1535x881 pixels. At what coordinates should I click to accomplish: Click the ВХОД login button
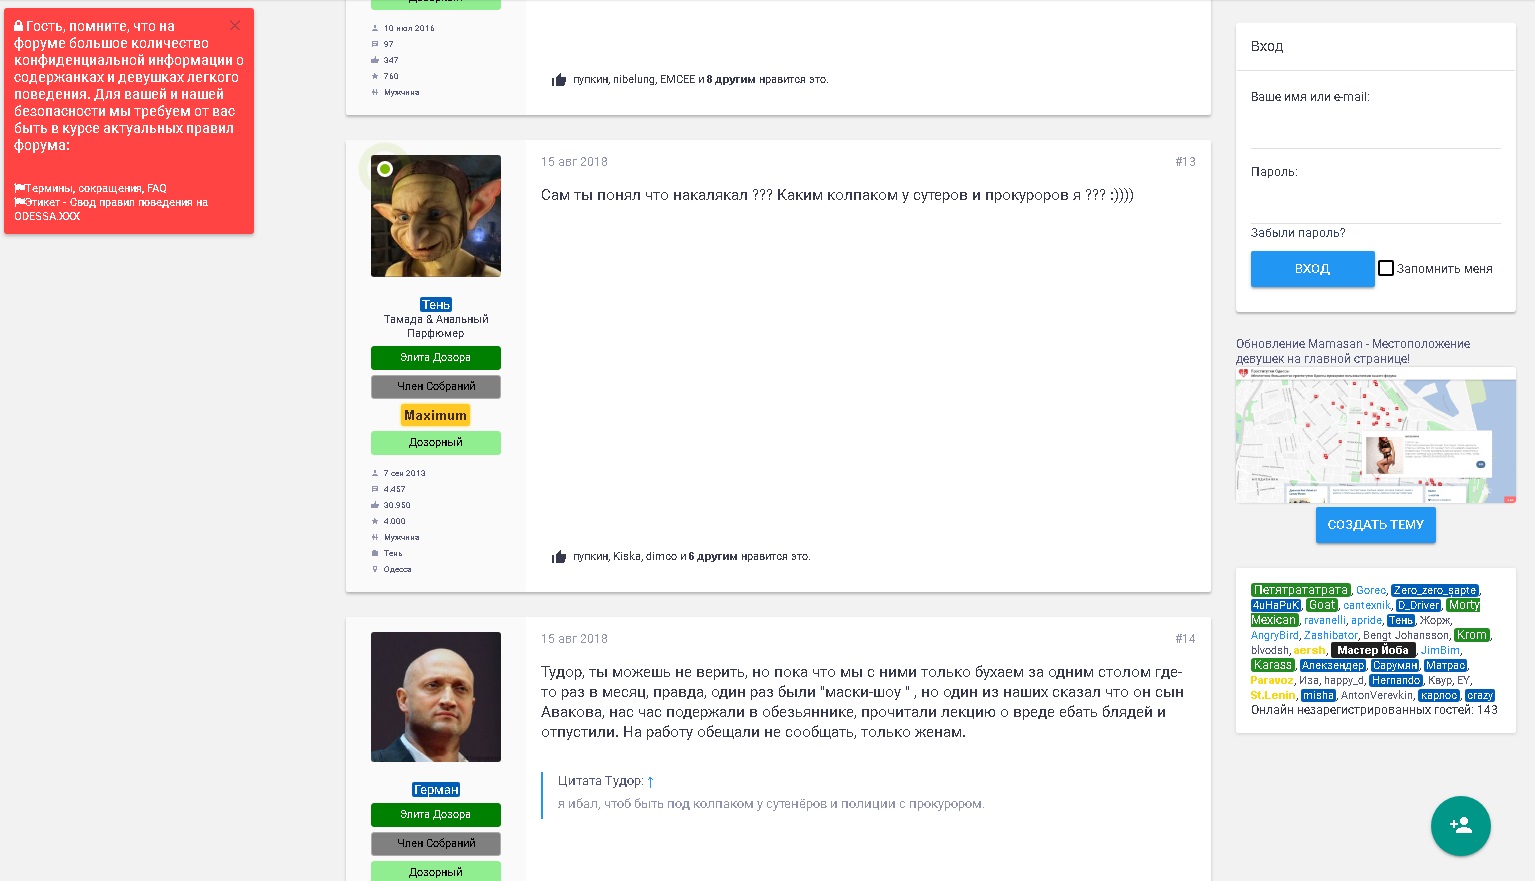(1312, 269)
